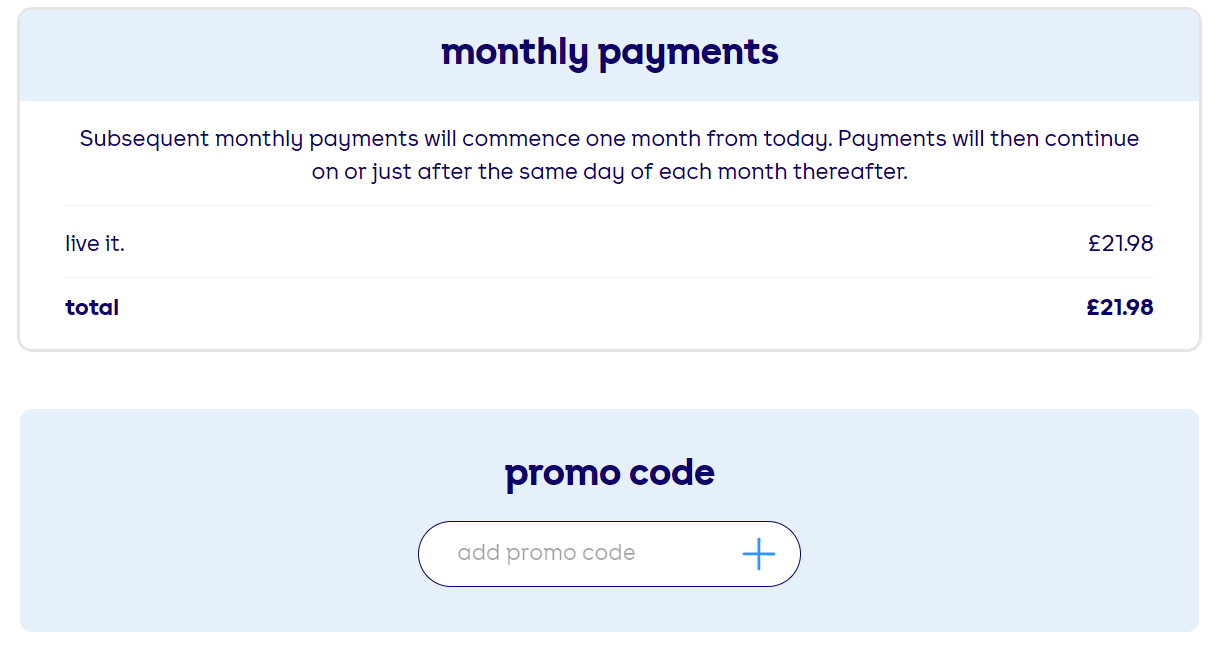Image resolution: width=1215 pixels, height=646 pixels.
Task: Click the 'live it.' plan name text
Action: click(x=94, y=243)
